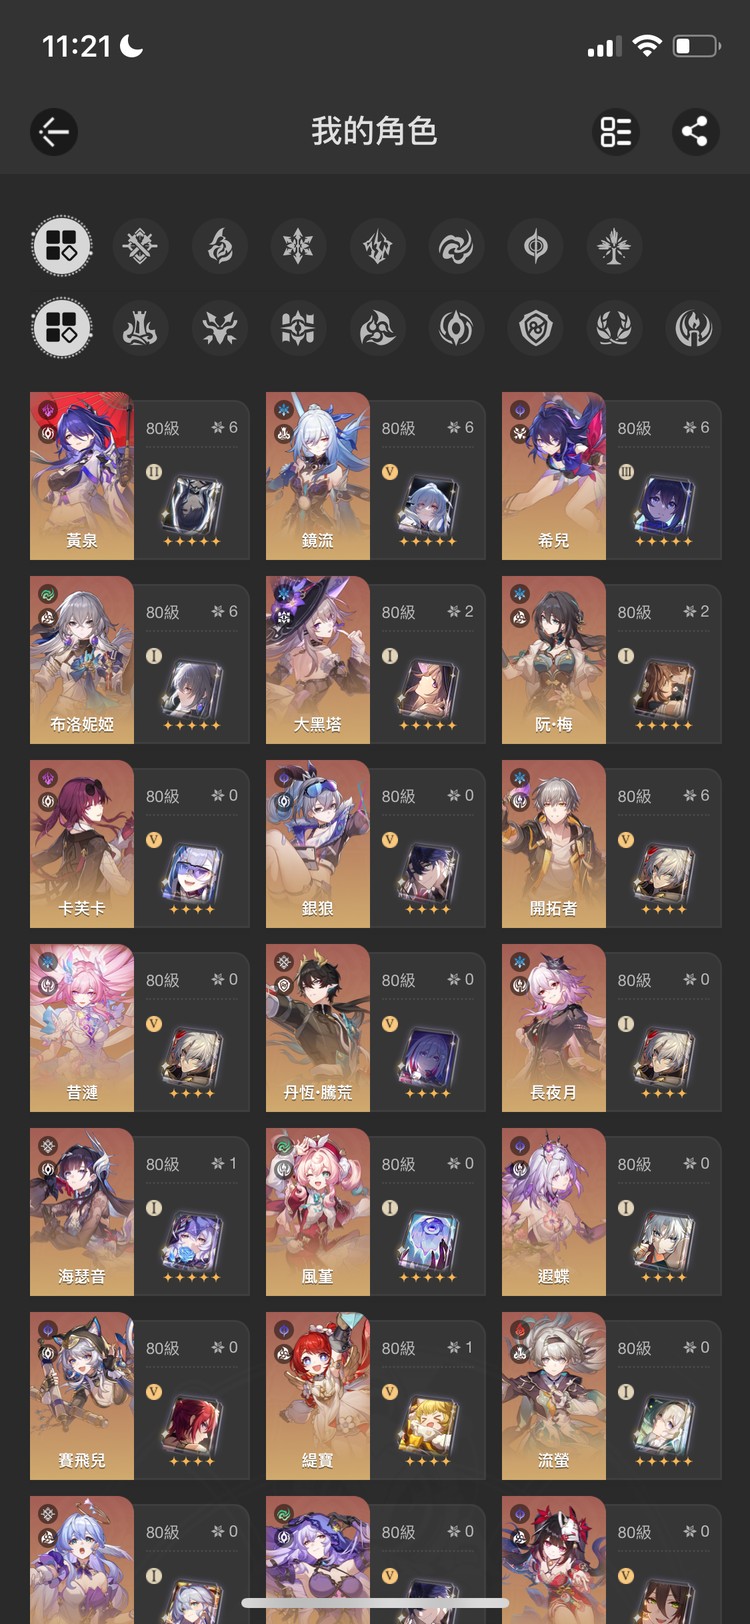Filter by Imaginary element icon
The width and height of the screenshot is (750, 1624).
pyautogui.click(x=614, y=246)
